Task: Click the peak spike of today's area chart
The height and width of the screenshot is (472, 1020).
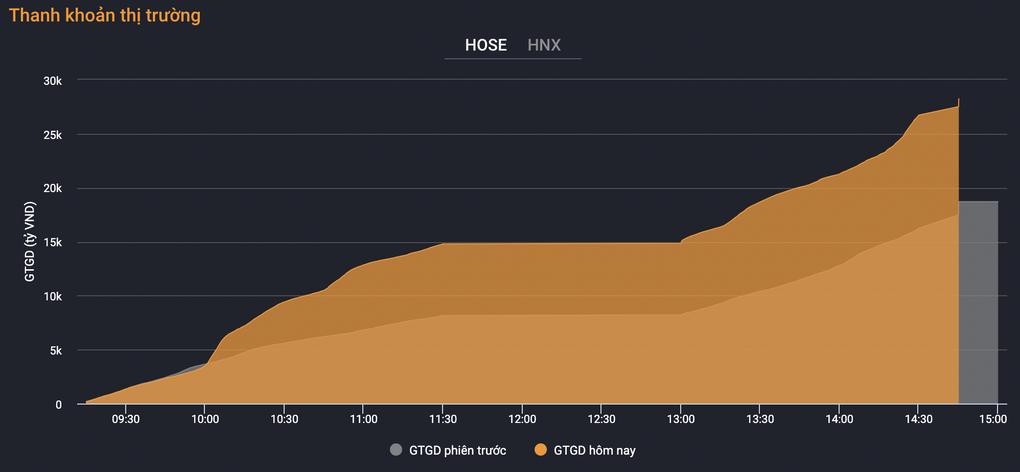Action: pos(959,101)
